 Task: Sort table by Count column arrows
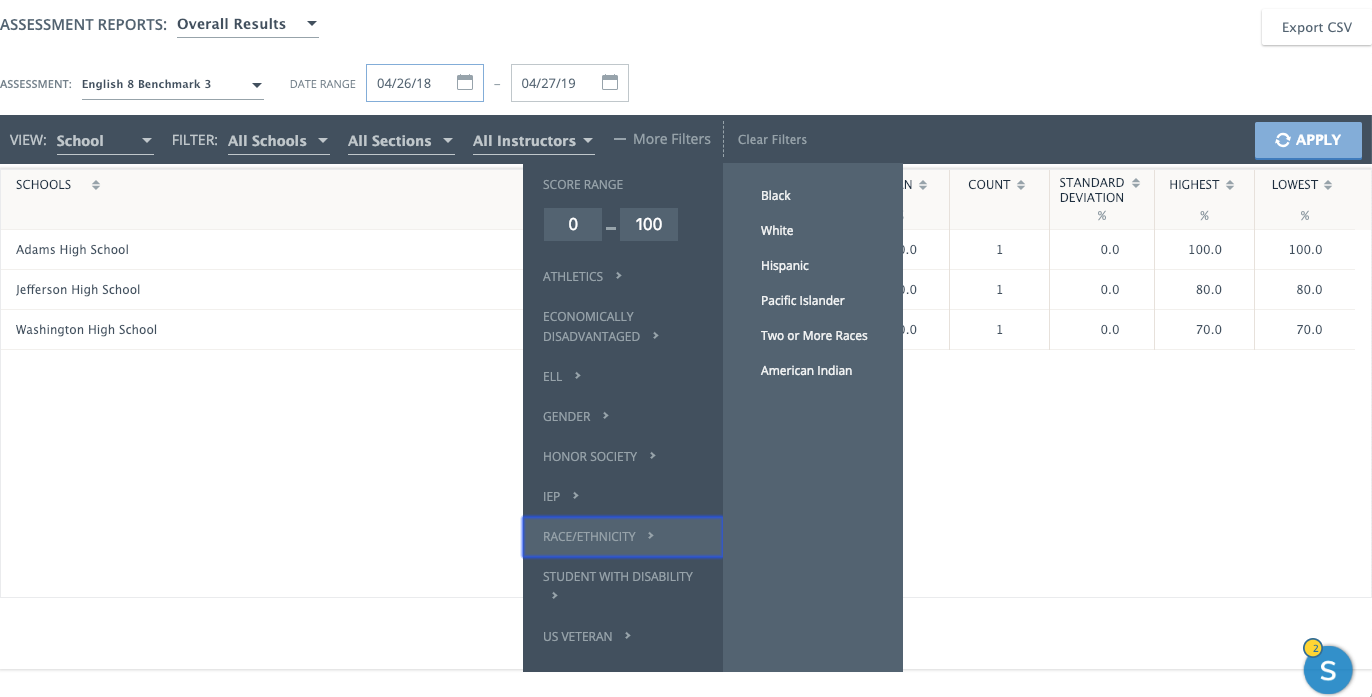pos(1020,185)
